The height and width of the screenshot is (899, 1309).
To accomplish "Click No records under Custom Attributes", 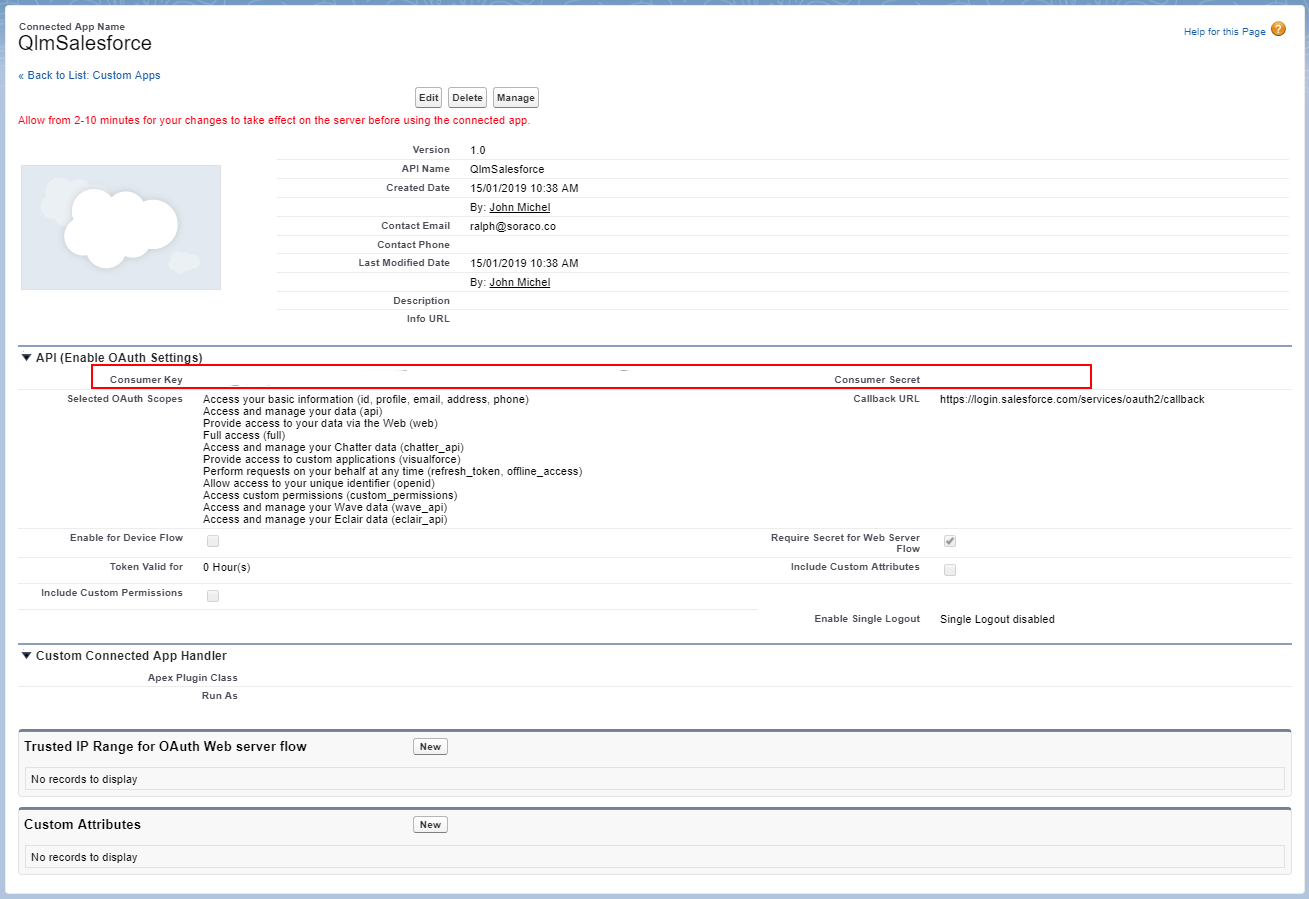I will [84, 857].
